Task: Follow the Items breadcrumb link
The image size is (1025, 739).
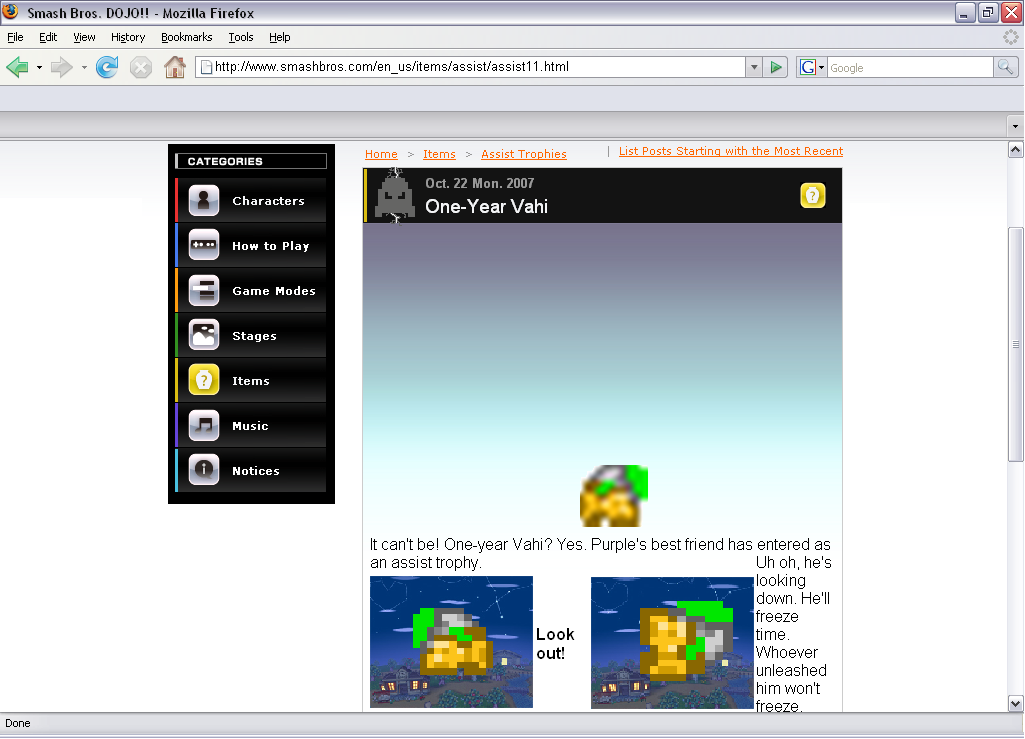Action: [439, 154]
